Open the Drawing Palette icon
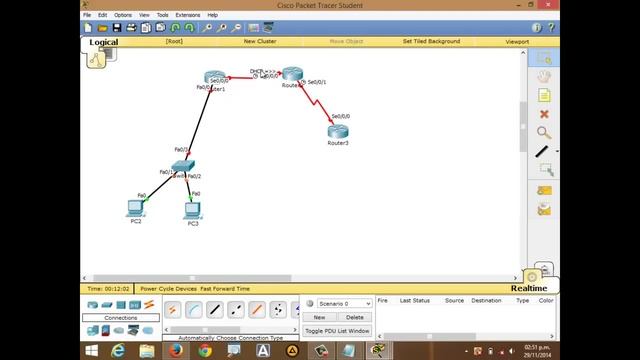The width and height of the screenshot is (640, 360). pyautogui.click(x=253, y=28)
